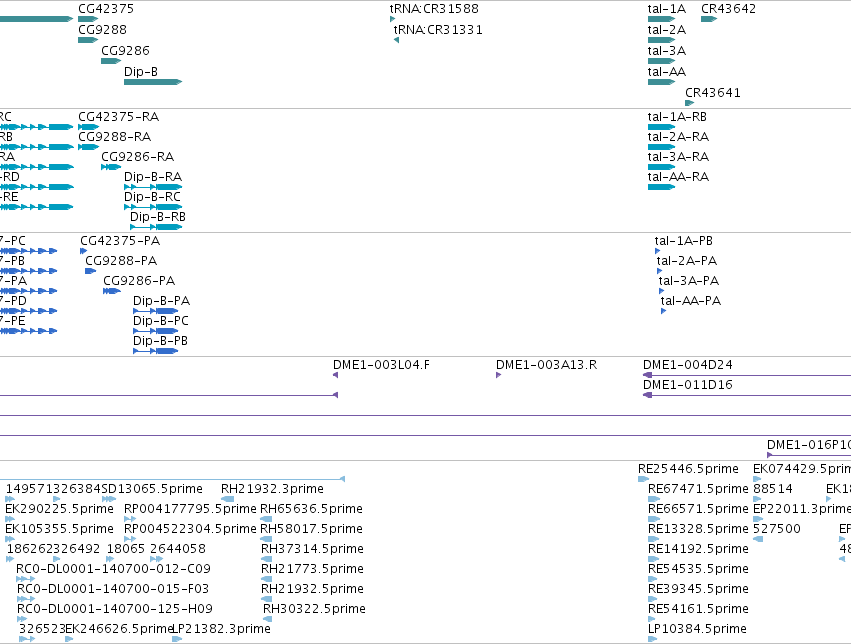Click the RH65636.5prime EST

pyautogui.click(x=266, y=519)
